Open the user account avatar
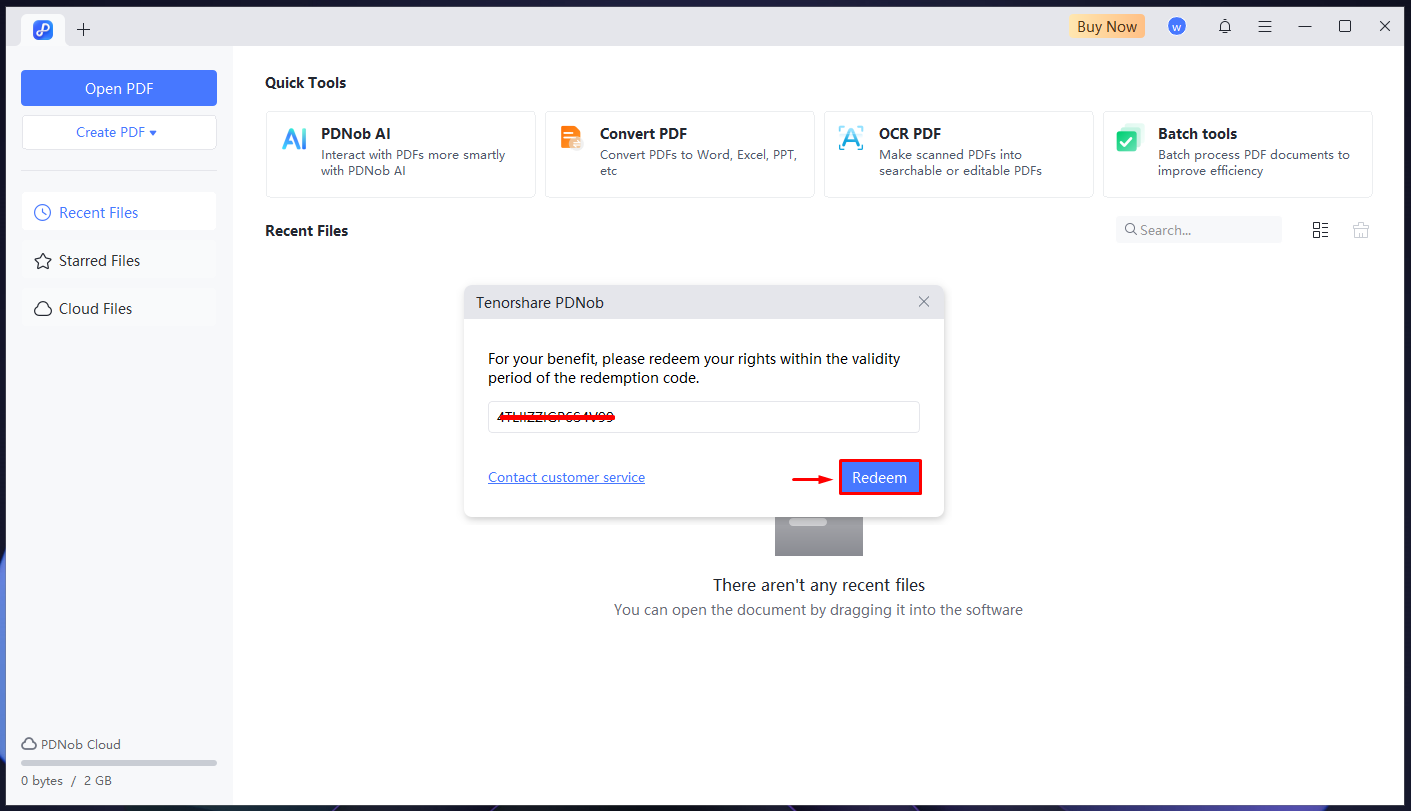Screen dimensions: 1411x811 [x=1177, y=27]
